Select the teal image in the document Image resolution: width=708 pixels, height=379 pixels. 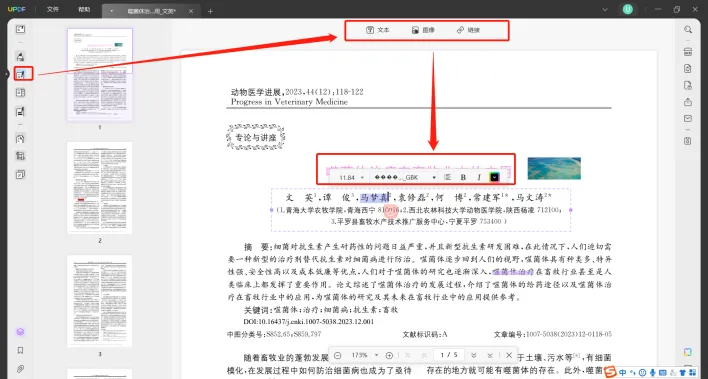(x=554, y=168)
